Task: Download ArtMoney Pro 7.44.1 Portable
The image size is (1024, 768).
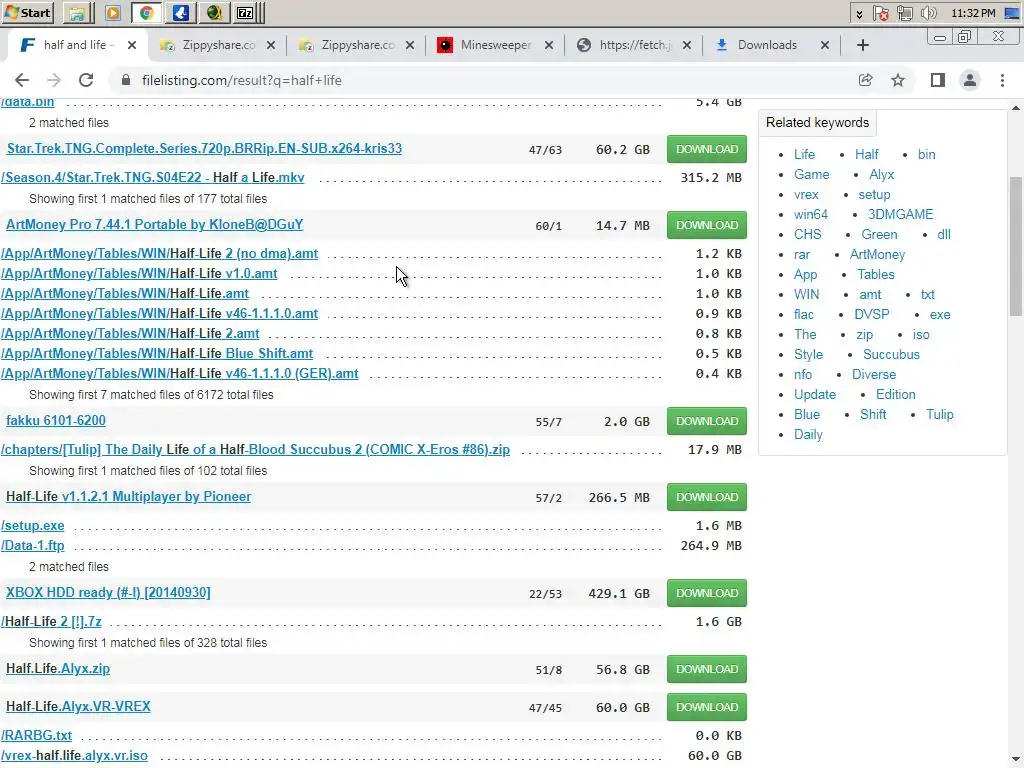Action: pos(707,225)
